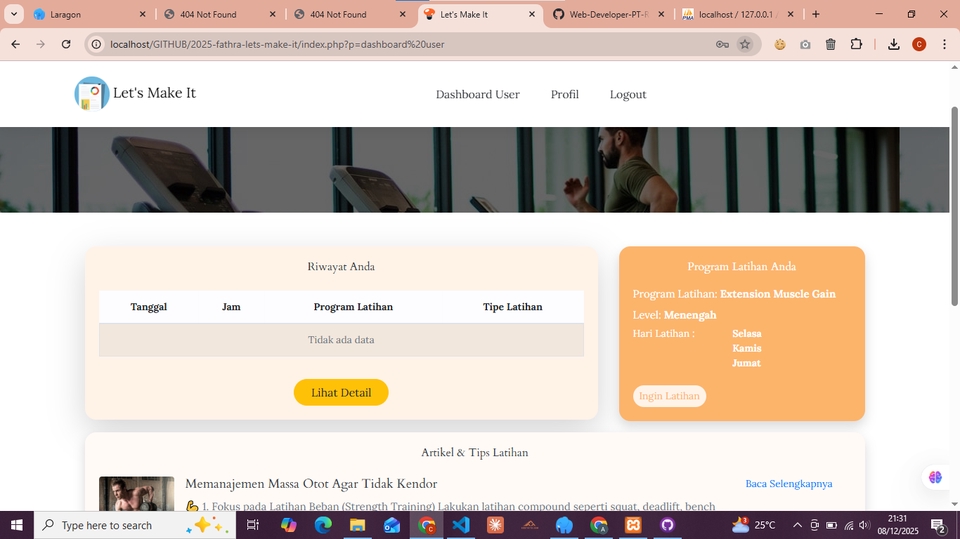Expand the system tray hidden icons chevron

coord(797,525)
